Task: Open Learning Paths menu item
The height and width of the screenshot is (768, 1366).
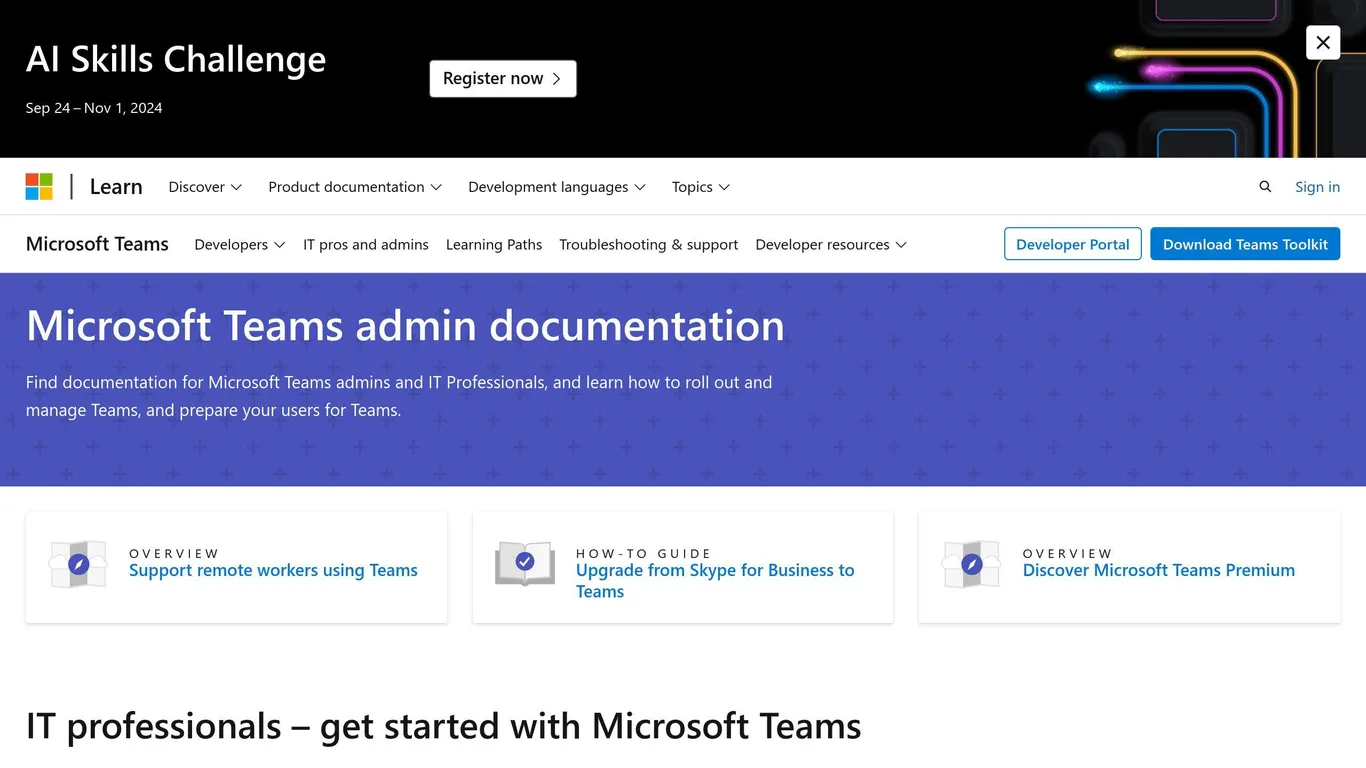Action: (x=494, y=244)
